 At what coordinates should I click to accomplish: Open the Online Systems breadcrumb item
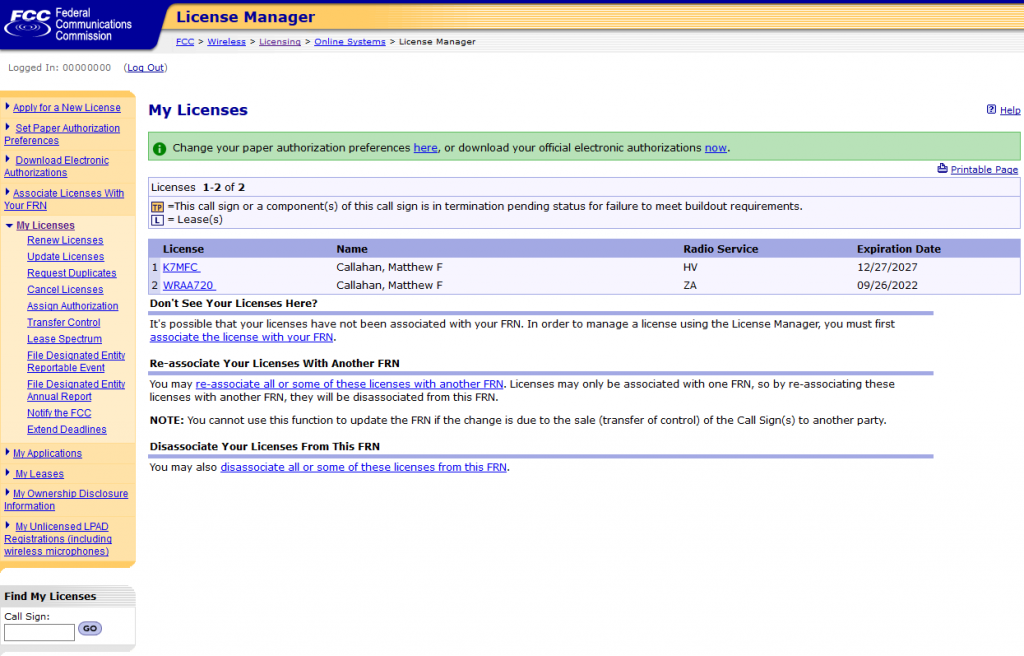[x=349, y=42]
